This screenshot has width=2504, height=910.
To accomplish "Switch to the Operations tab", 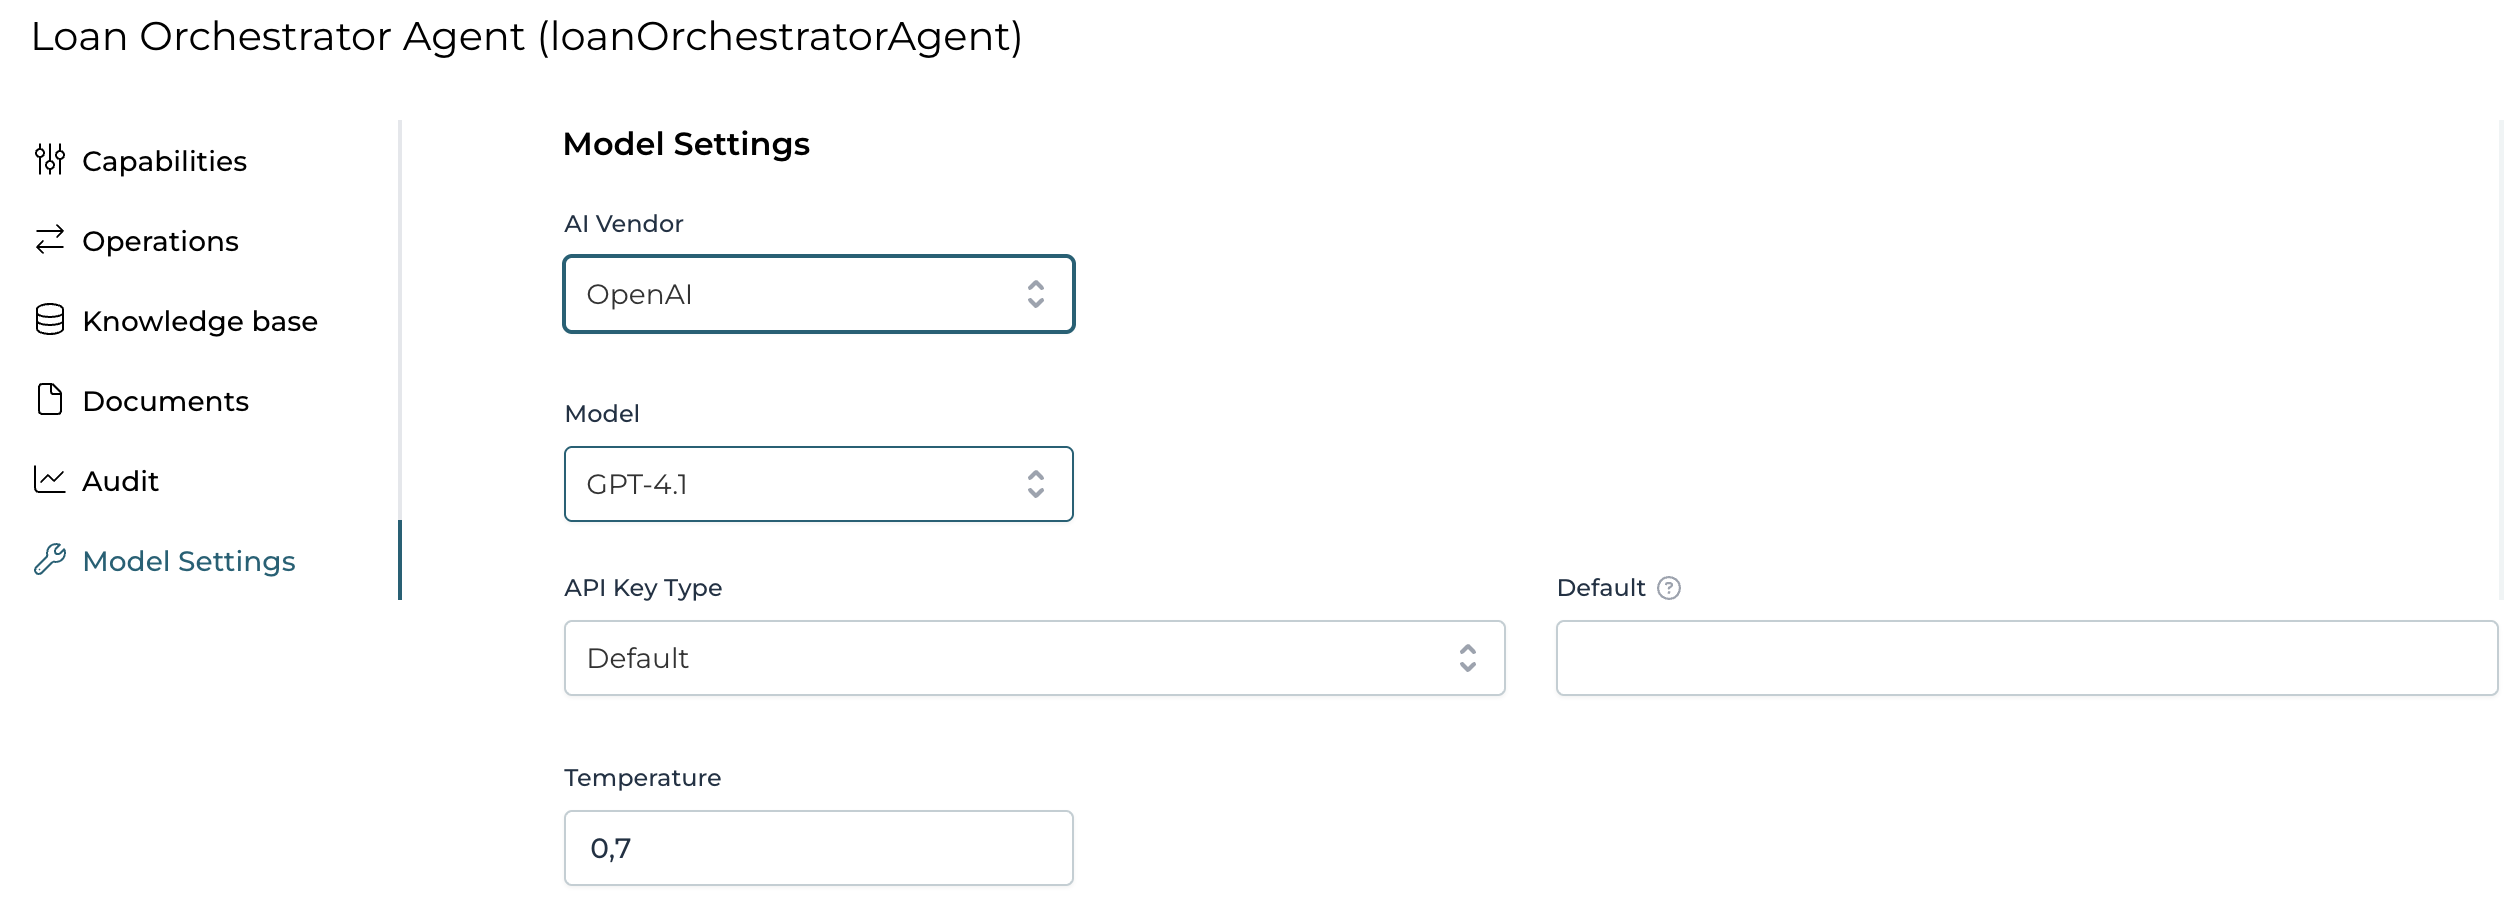I will pos(160,240).
